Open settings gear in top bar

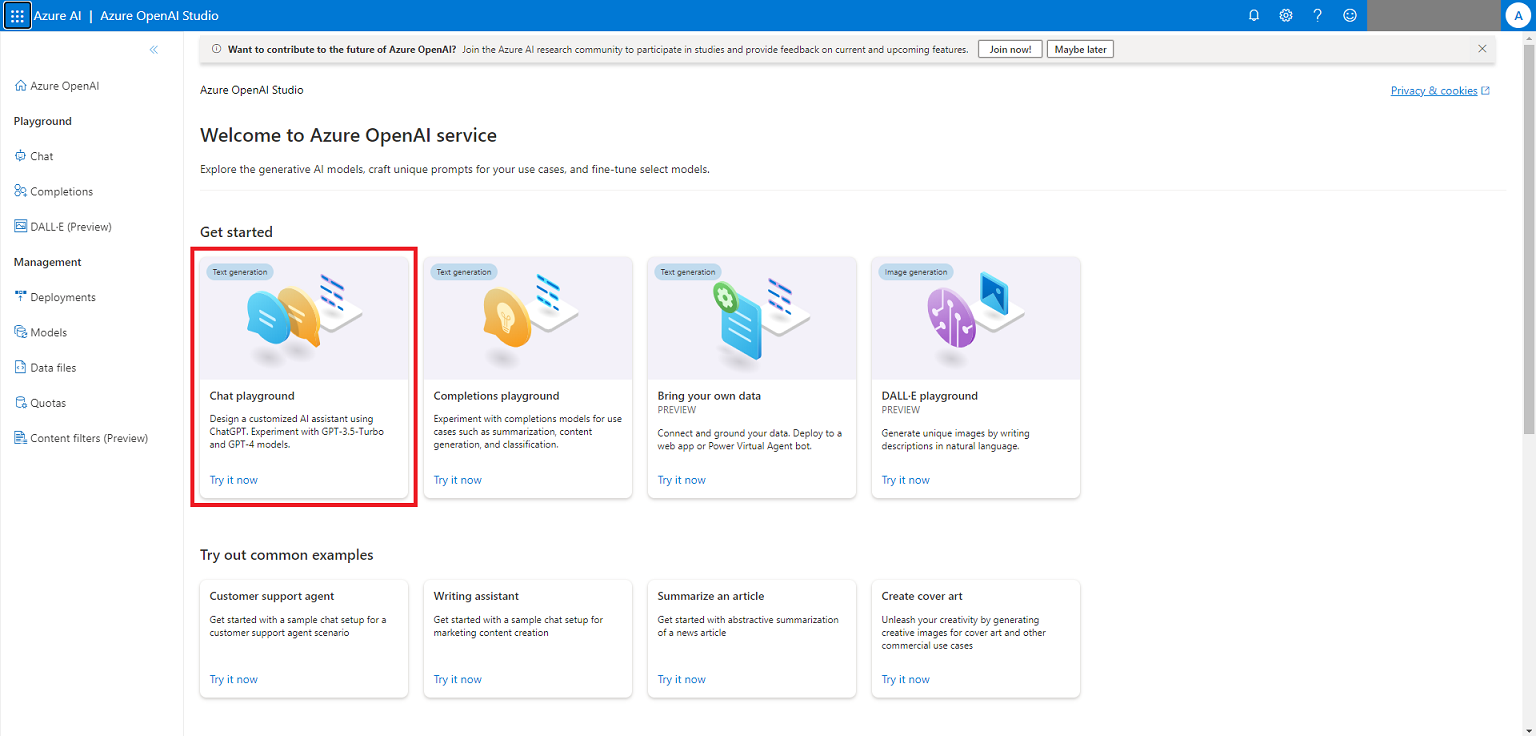[1286, 16]
